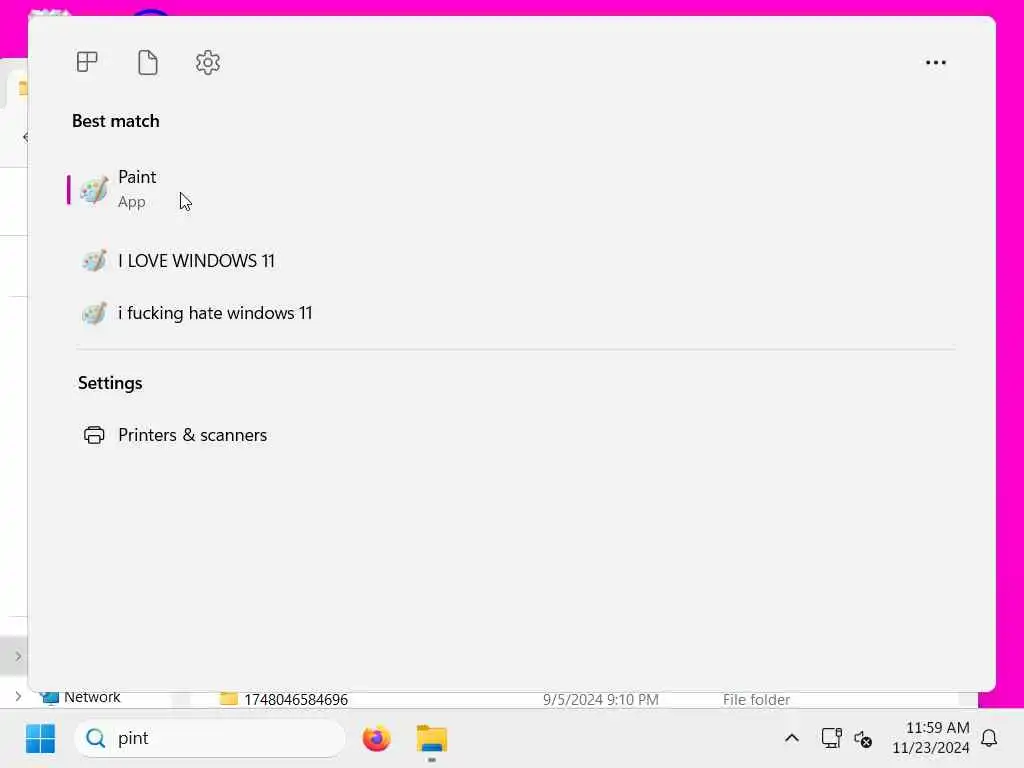The image size is (1024, 768).
Task: Open the Paint app best match
Action: click(x=509, y=189)
